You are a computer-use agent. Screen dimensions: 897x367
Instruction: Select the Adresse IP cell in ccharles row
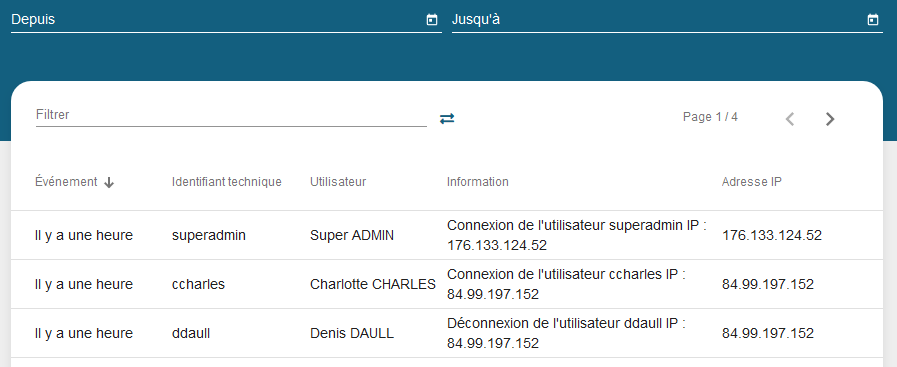point(768,284)
